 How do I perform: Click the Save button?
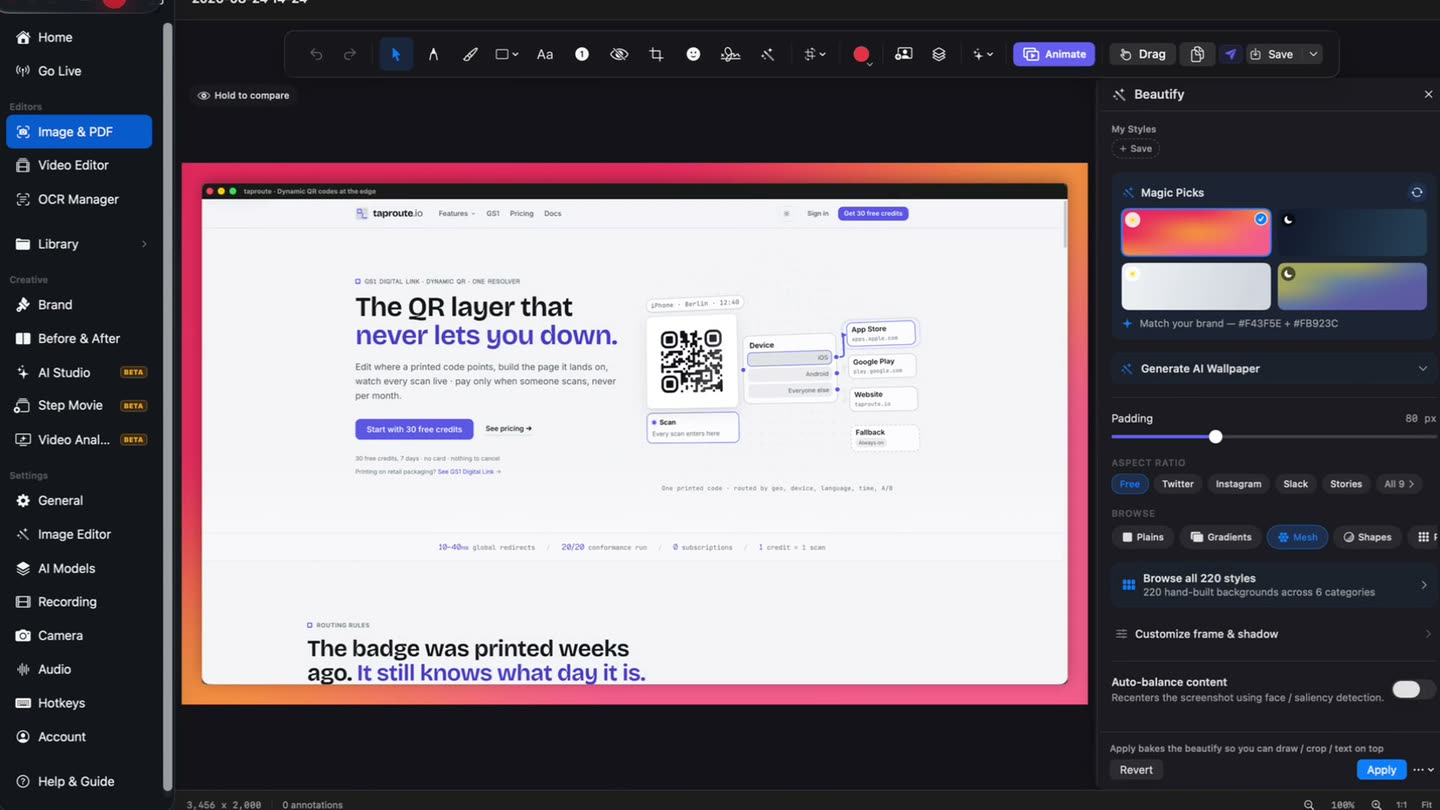[x=1272, y=54]
